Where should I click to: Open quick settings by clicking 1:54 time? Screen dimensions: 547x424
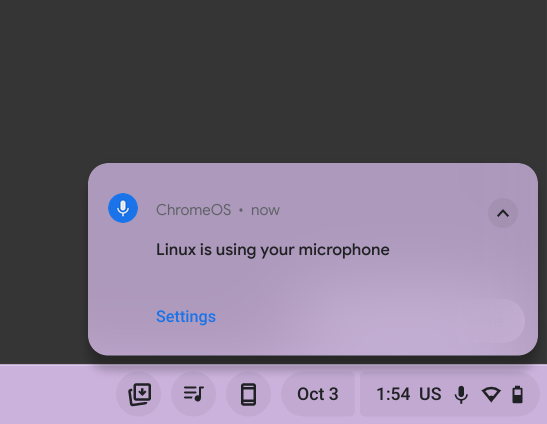393,394
